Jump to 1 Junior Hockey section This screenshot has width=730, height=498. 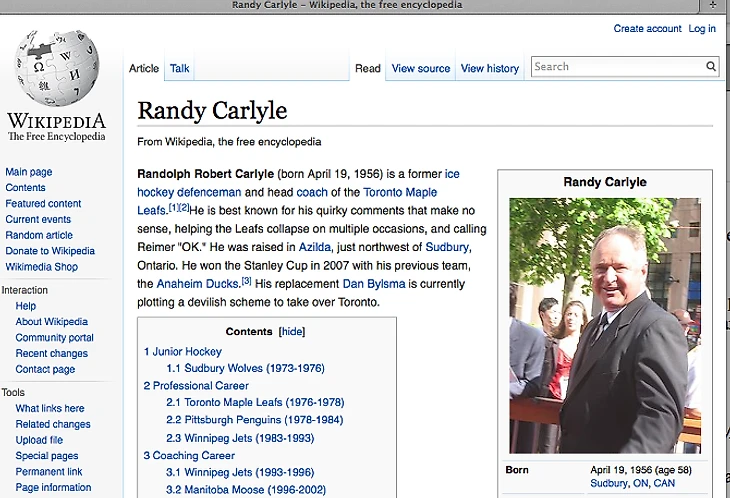coord(182,351)
